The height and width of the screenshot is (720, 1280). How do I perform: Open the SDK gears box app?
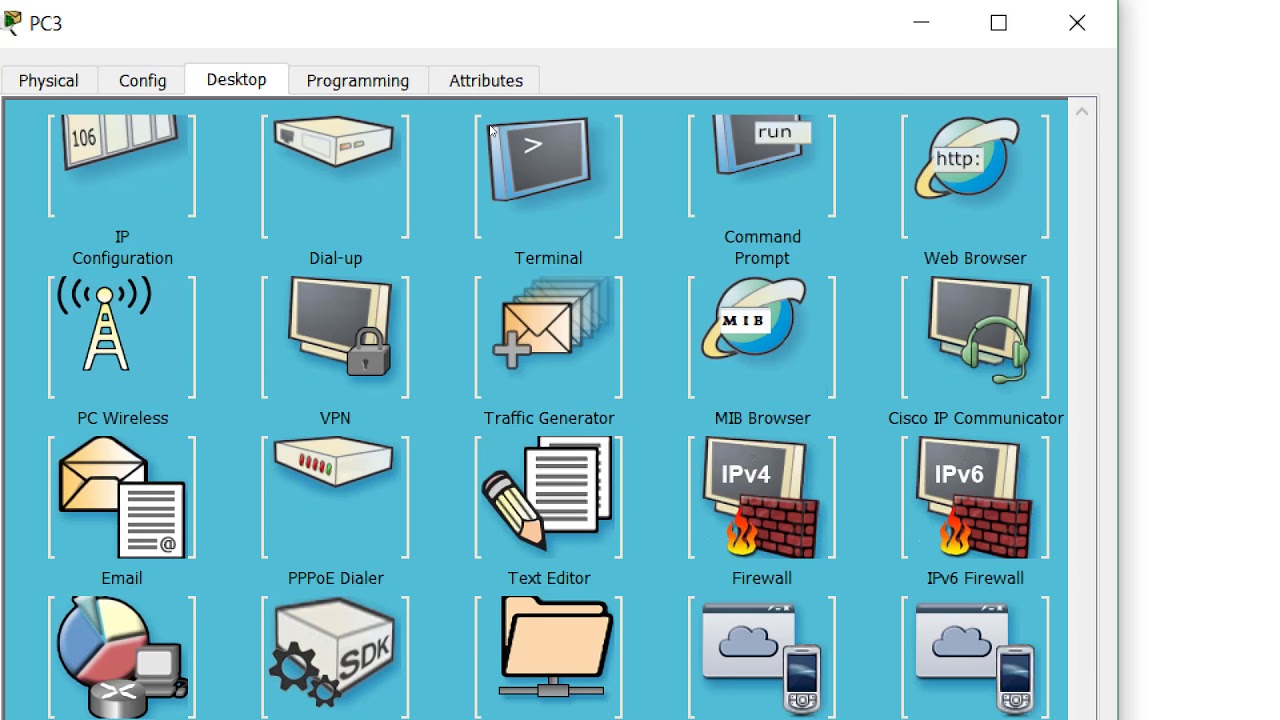335,657
